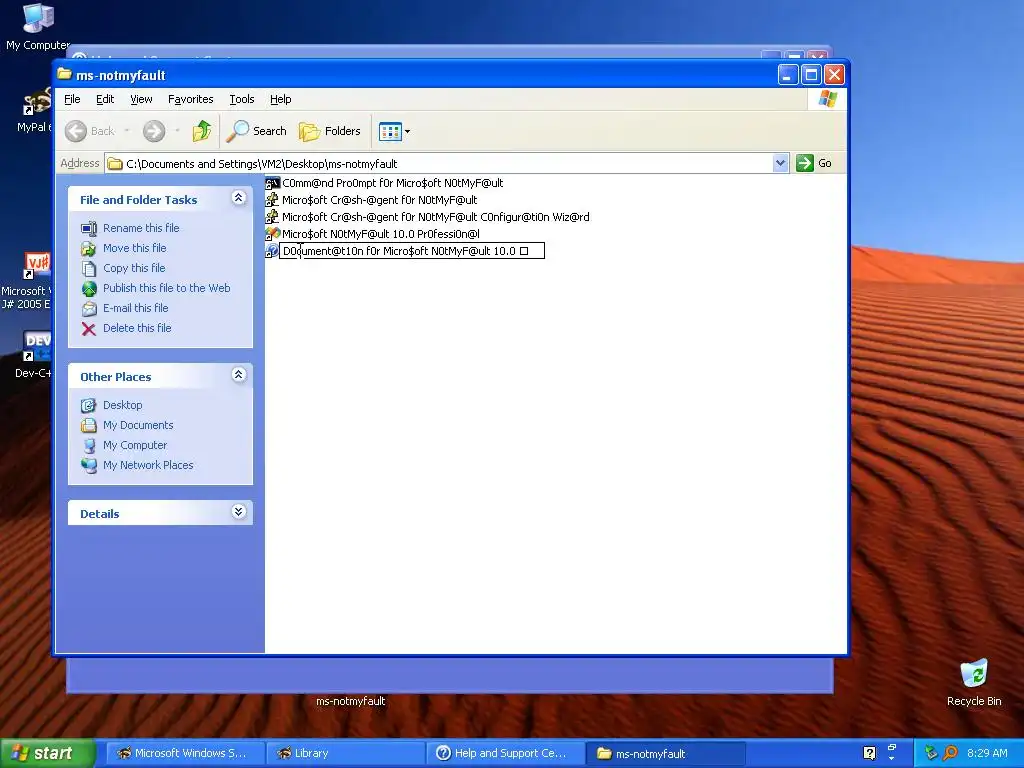Click the ms-notmyfault taskbar button
This screenshot has width=1024, height=768.
(x=665, y=753)
